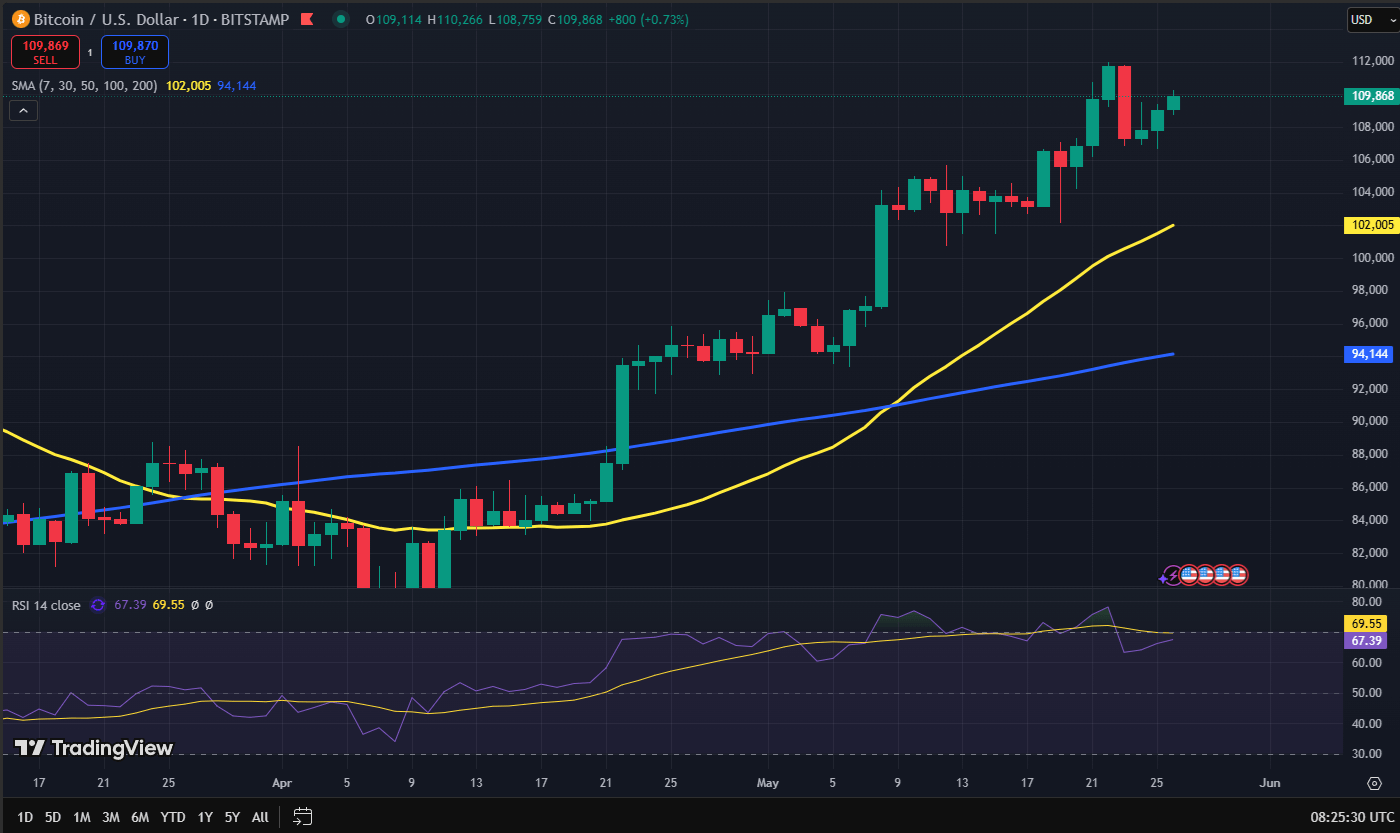Image resolution: width=1400 pixels, height=833 pixels.
Task: Click the purple RSI value 67.39 in legend
Action: [x=131, y=604]
